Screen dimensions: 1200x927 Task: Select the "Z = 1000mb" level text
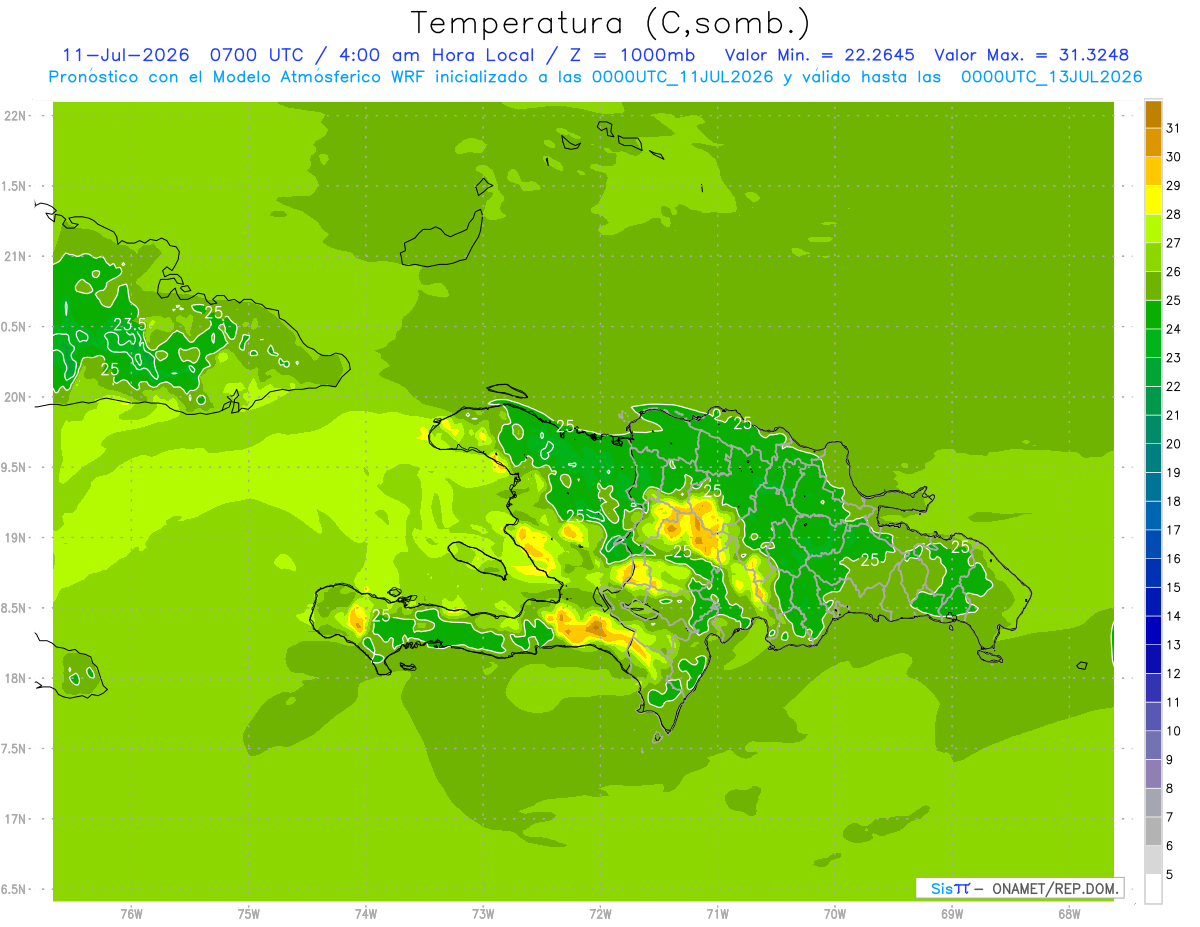click(632, 54)
